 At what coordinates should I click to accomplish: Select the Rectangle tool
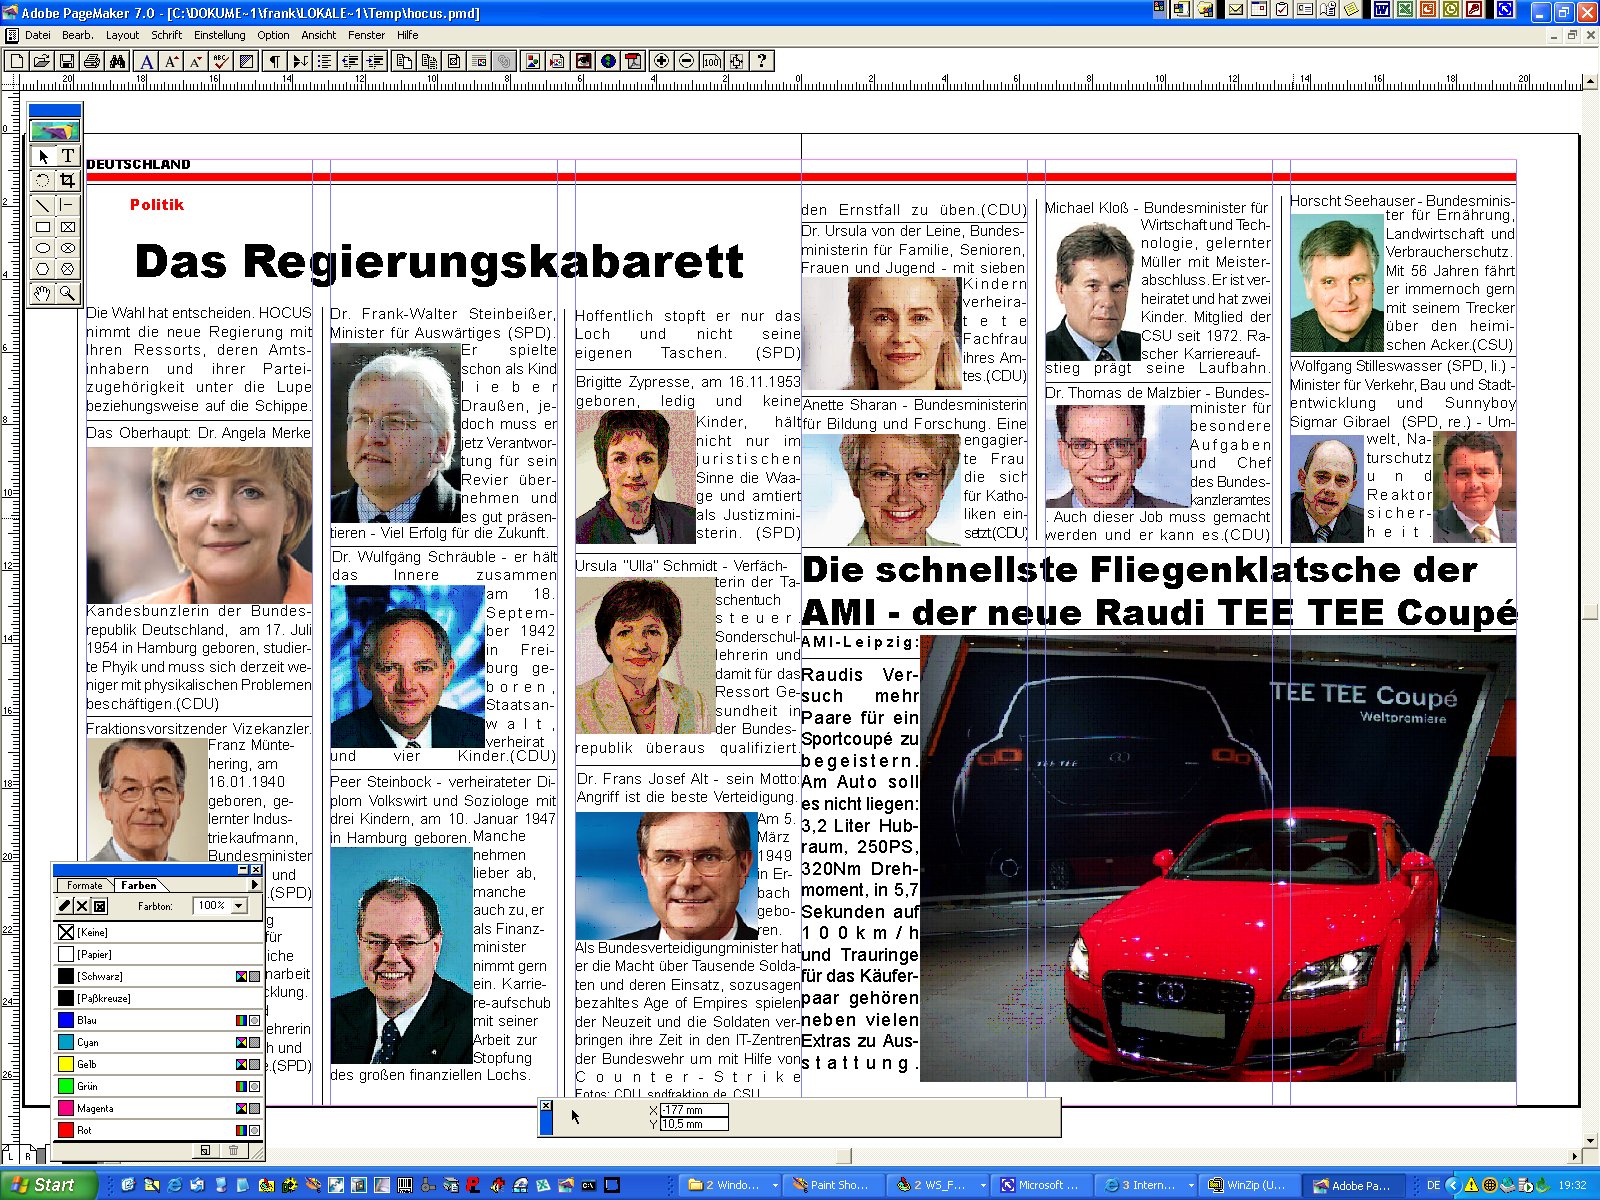coord(43,227)
